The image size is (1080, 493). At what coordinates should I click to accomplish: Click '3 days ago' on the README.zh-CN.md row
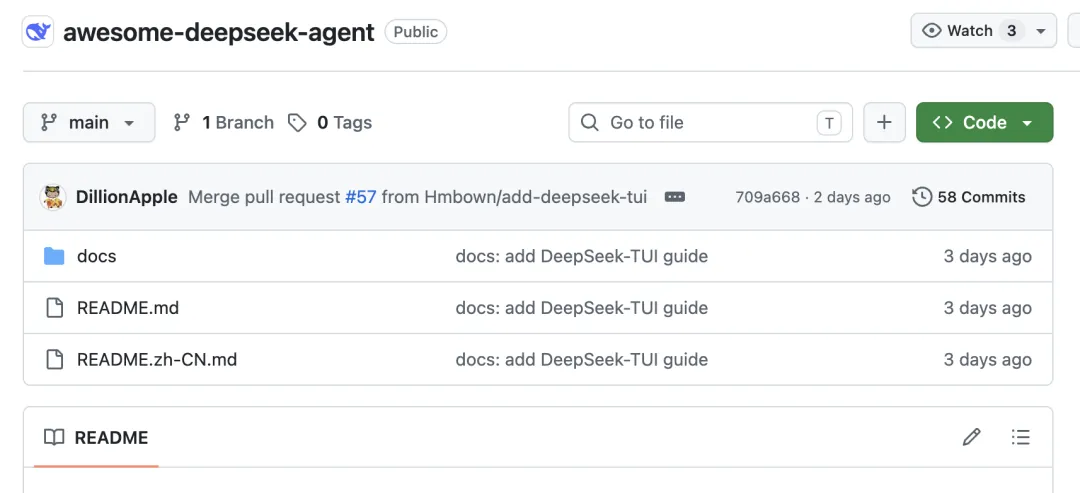[987, 359]
